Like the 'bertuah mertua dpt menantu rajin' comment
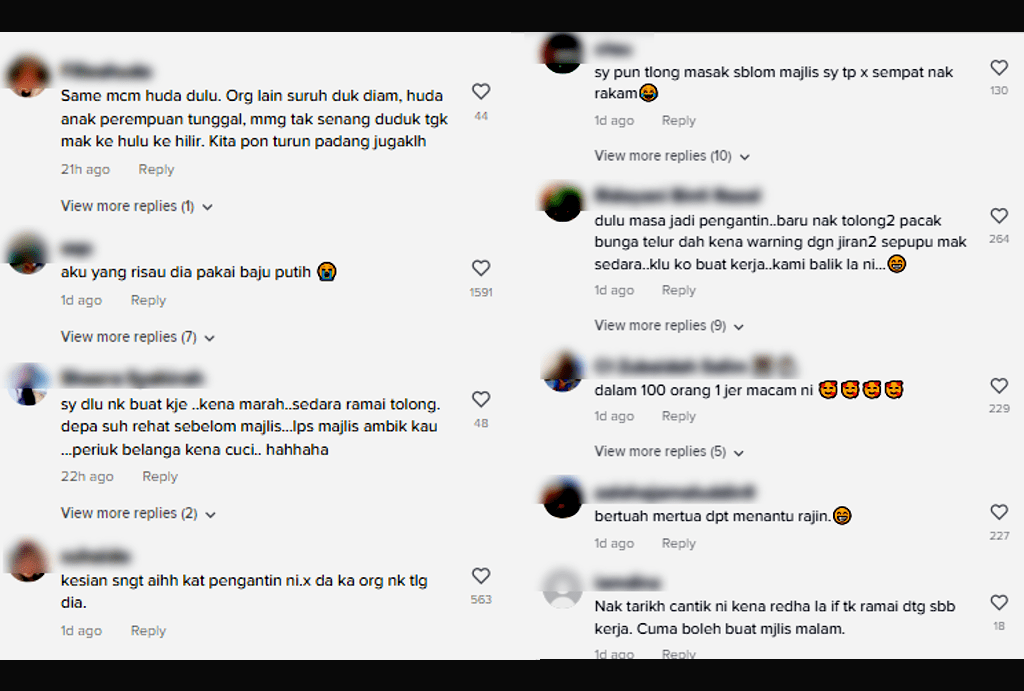 [x=999, y=511]
